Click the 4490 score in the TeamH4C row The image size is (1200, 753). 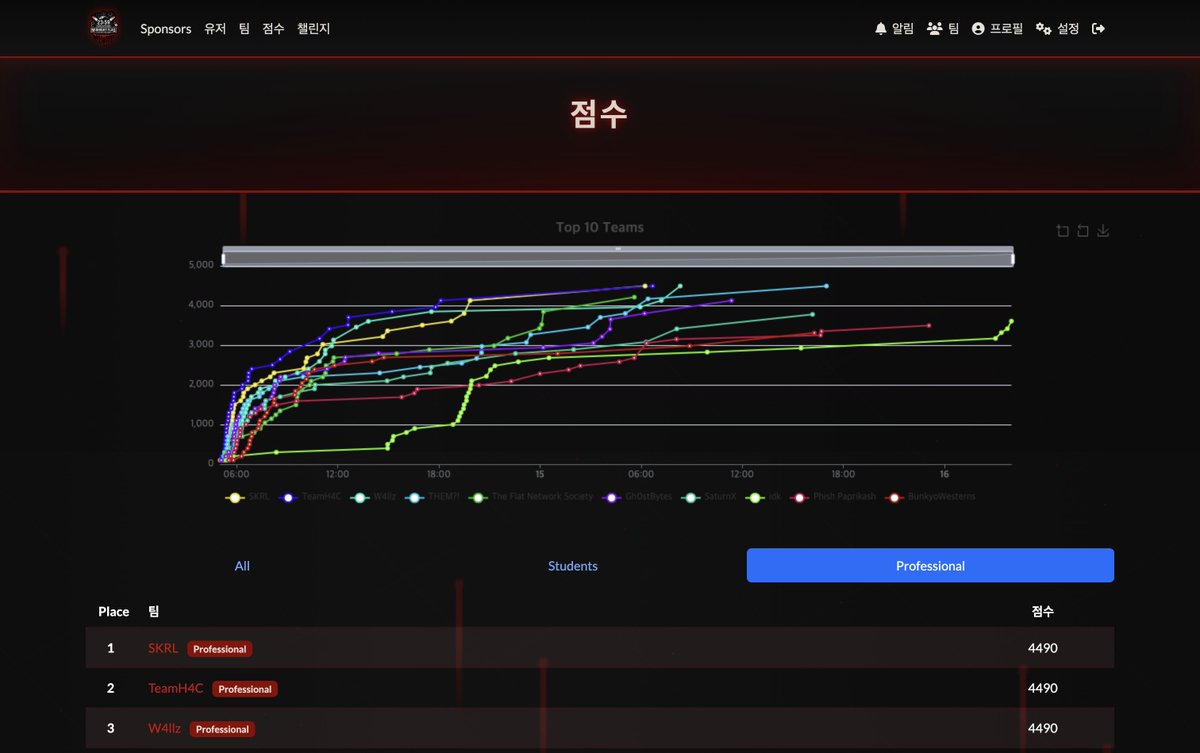[x=1043, y=688]
